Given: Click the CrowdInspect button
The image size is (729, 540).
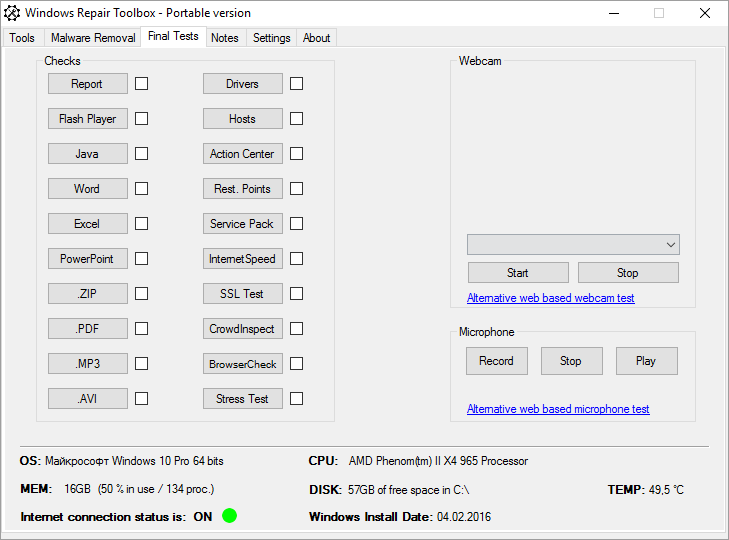Looking at the screenshot, I should point(242,329).
